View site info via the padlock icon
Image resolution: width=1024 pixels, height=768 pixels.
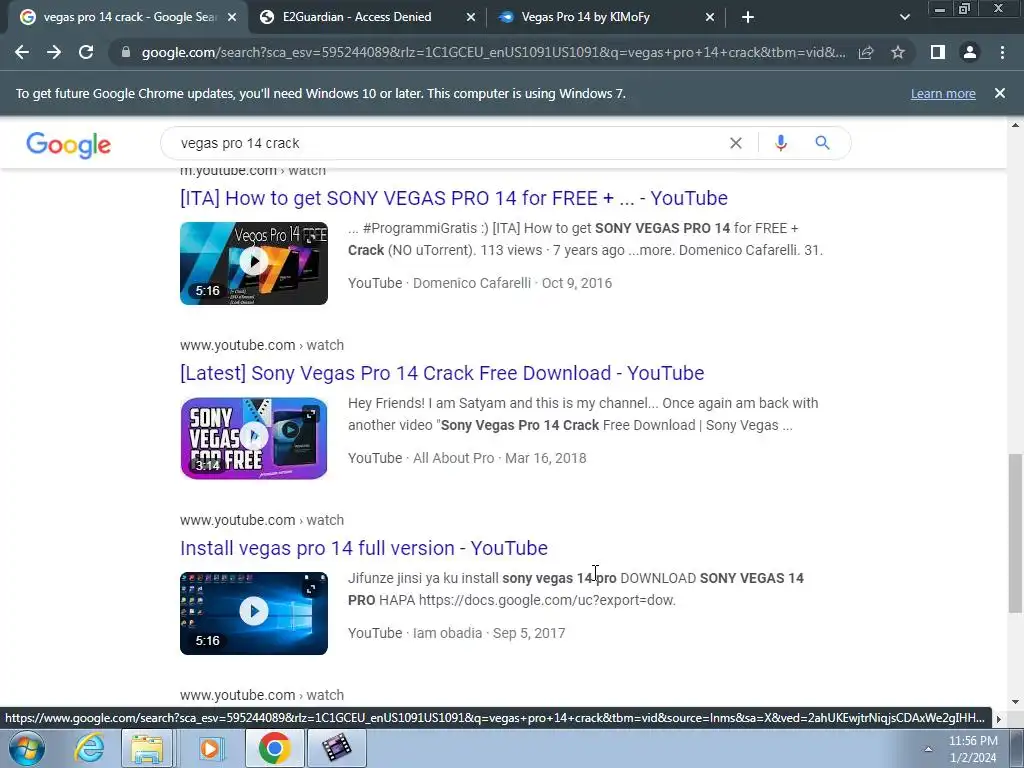point(125,52)
